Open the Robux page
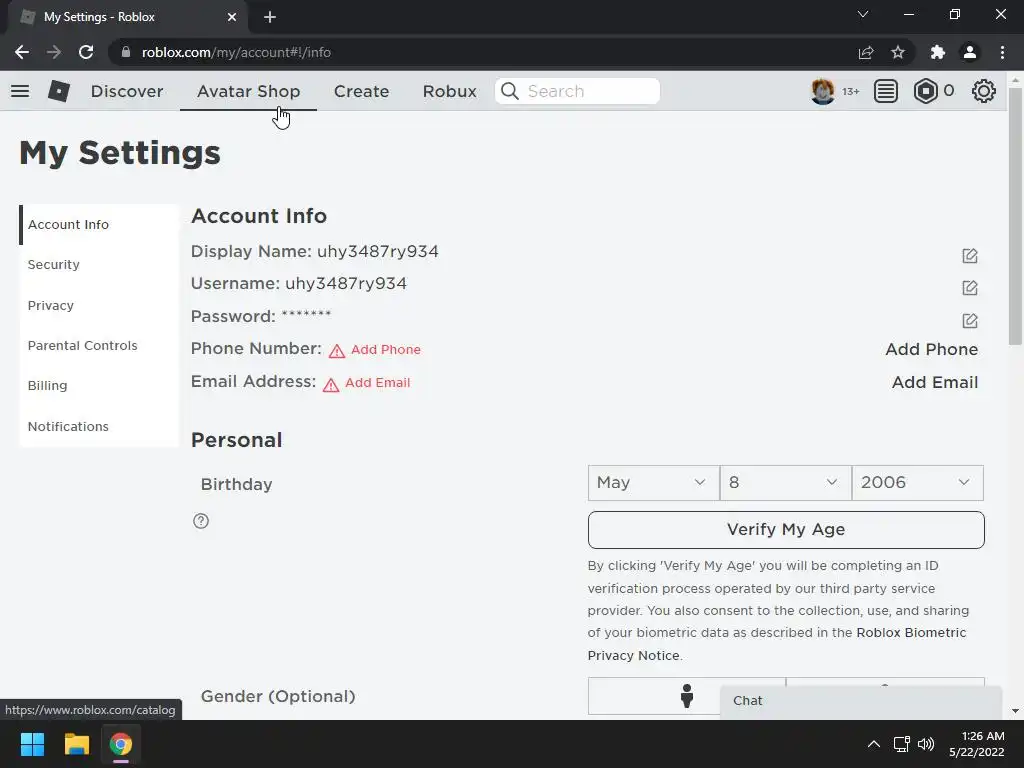Image resolution: width=1024 pixels, height=768 pixels. 449,91
